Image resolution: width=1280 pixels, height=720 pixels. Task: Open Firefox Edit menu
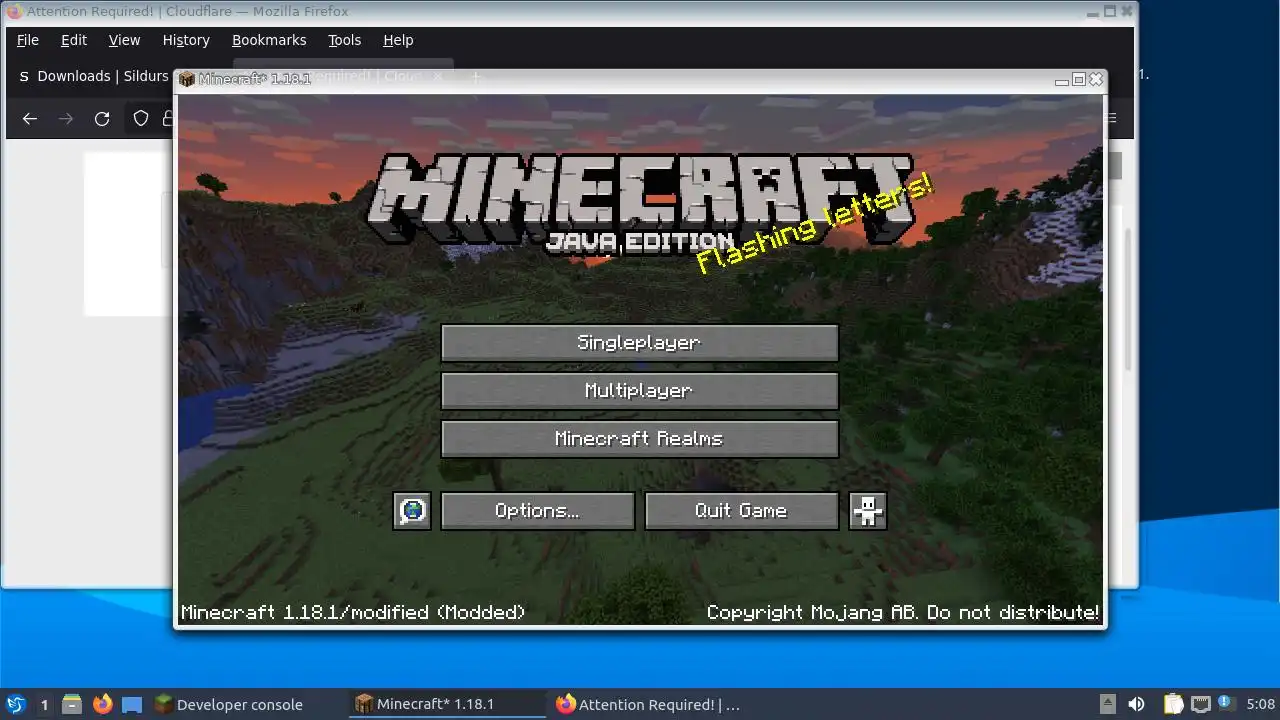pyautogui.click(x=74, y=40)
